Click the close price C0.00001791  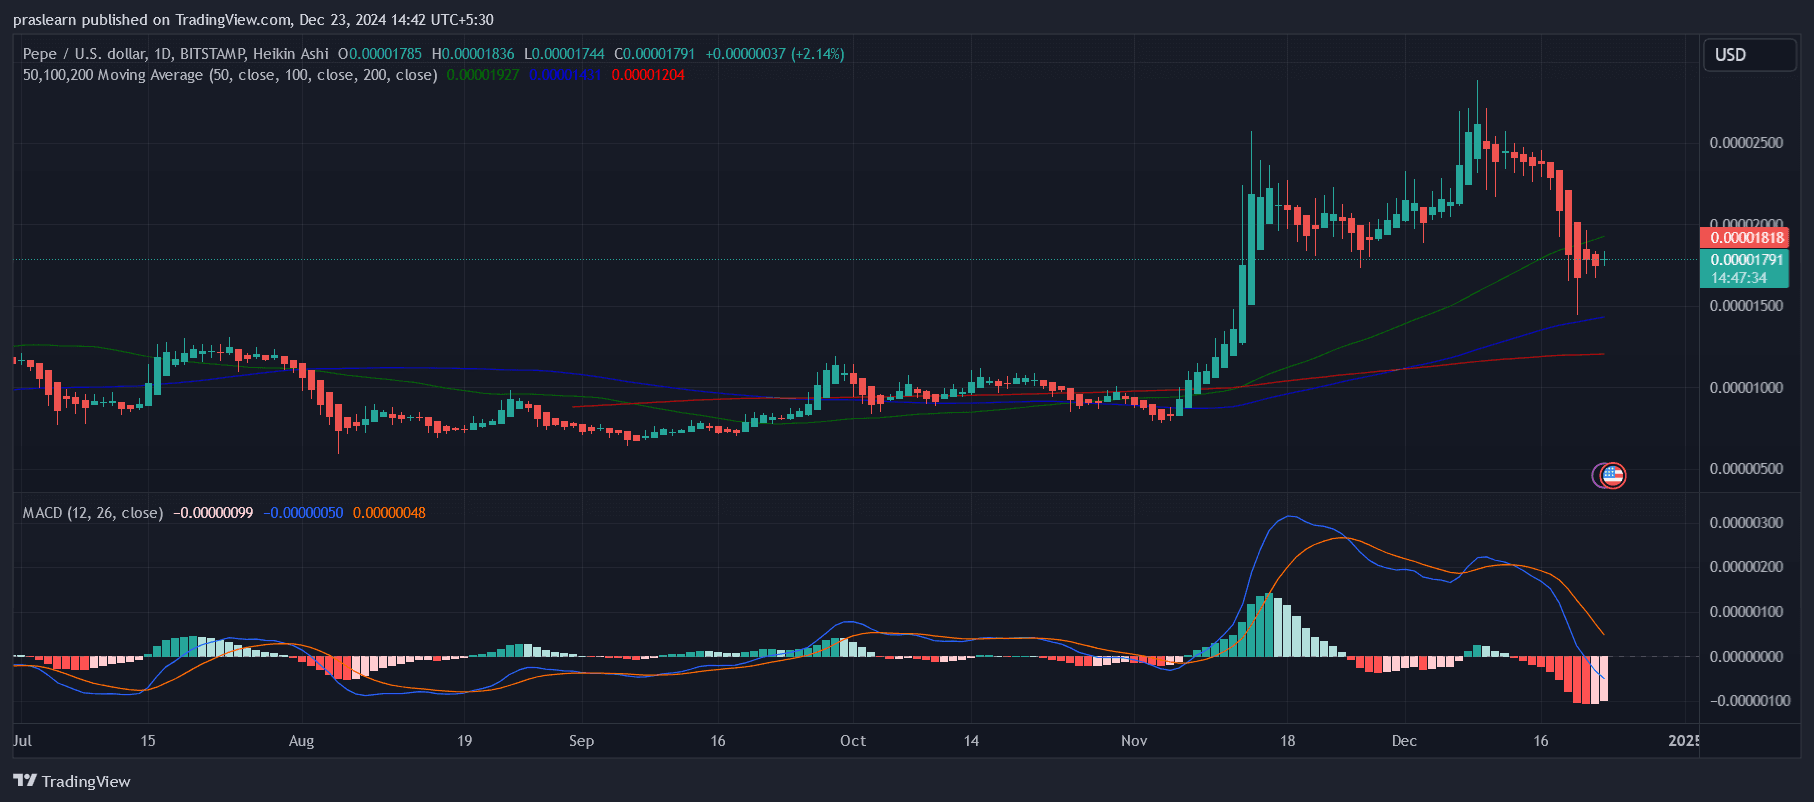[655, 54]
